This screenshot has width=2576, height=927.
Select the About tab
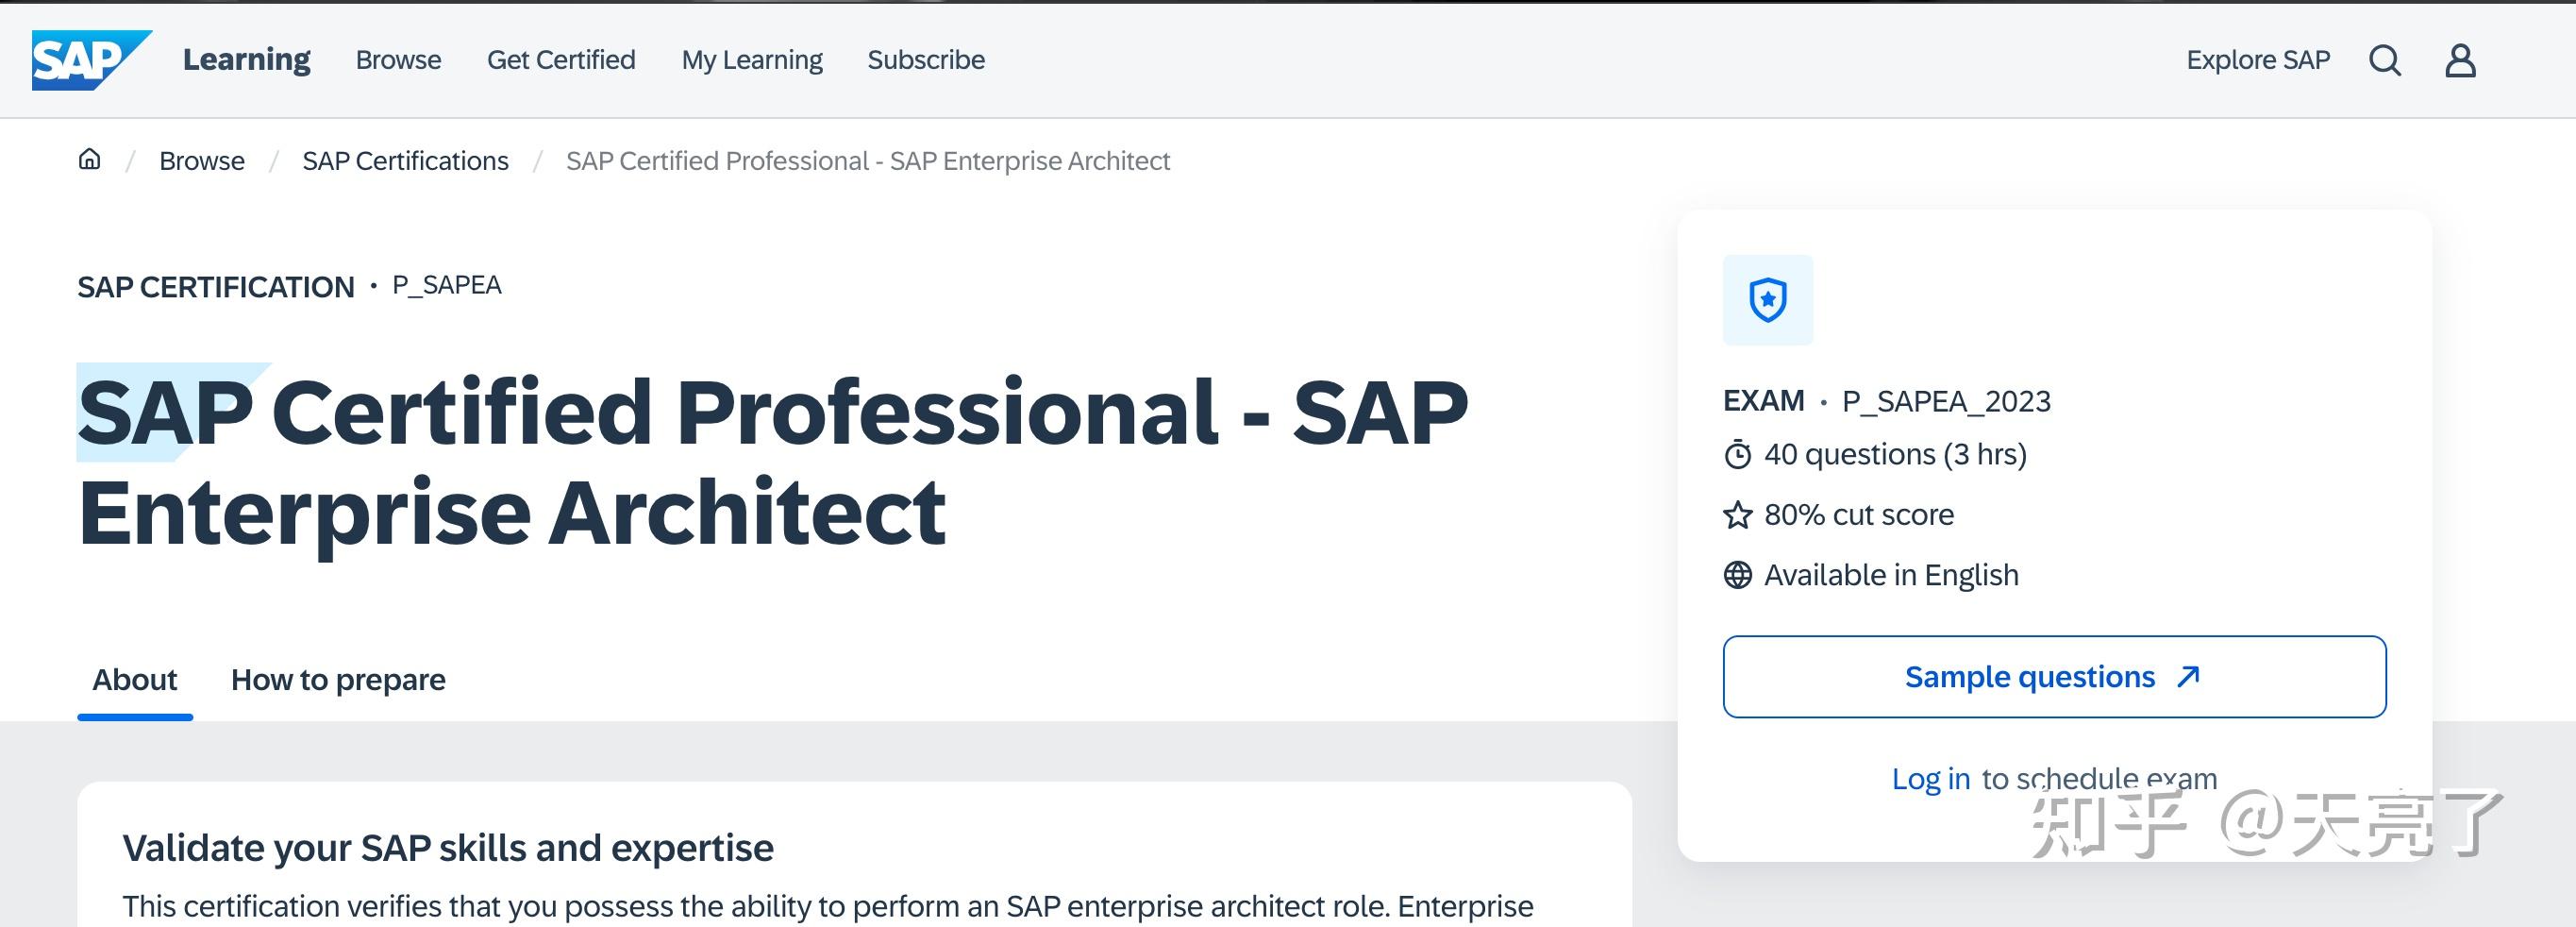coord(135,680)
